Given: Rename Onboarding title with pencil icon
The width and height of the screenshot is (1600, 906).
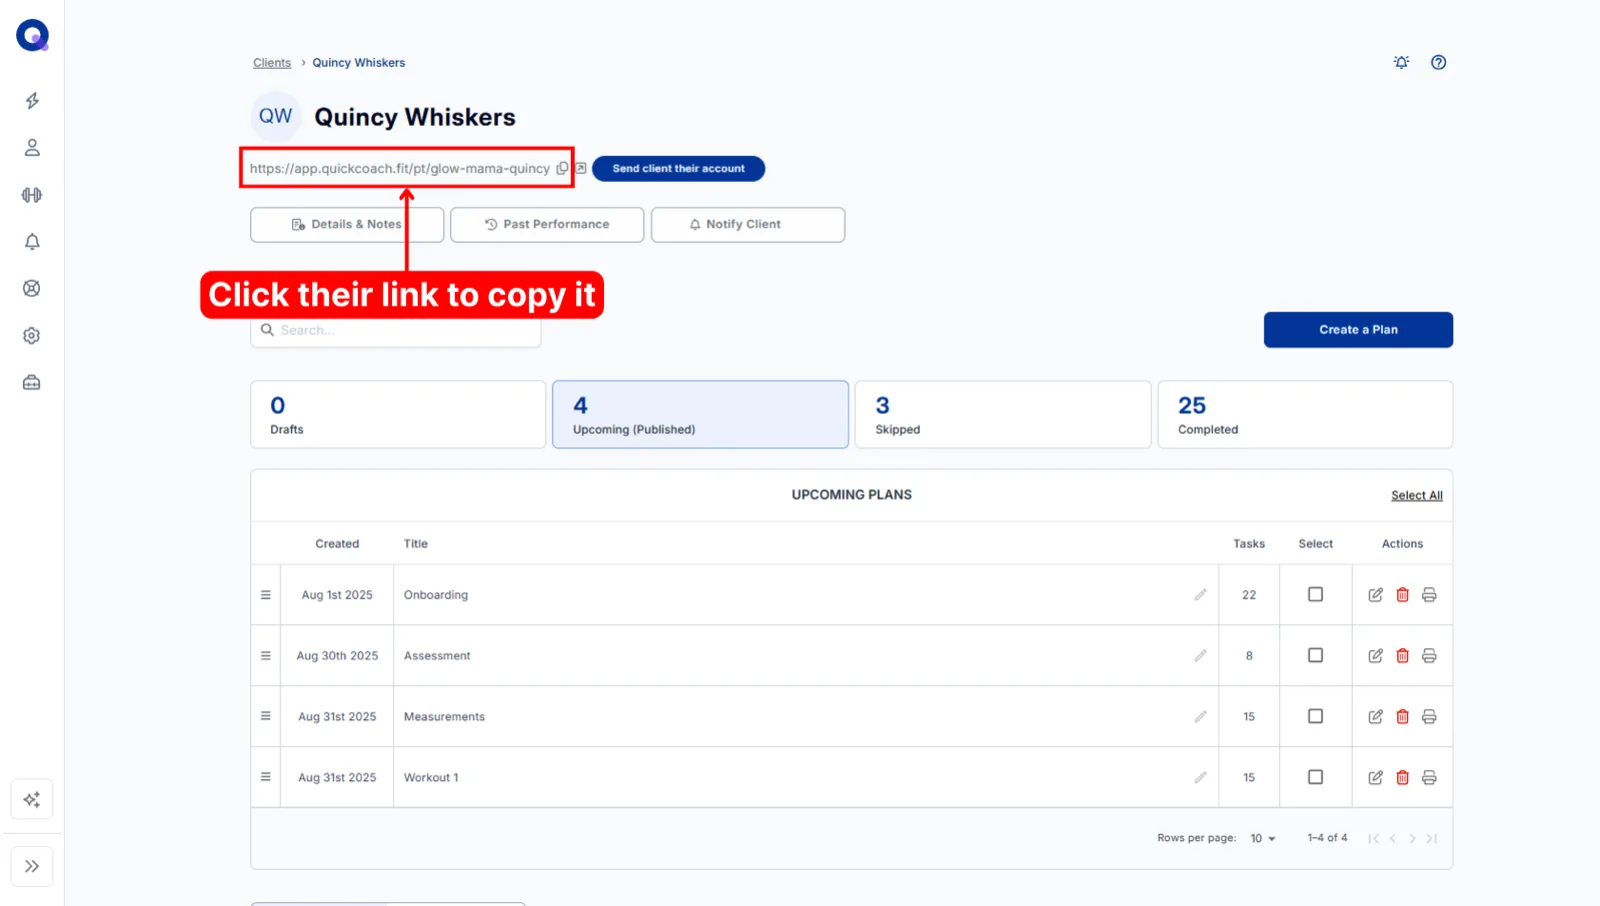Looking at the screenshot, I should click(x=1200, y=595).
